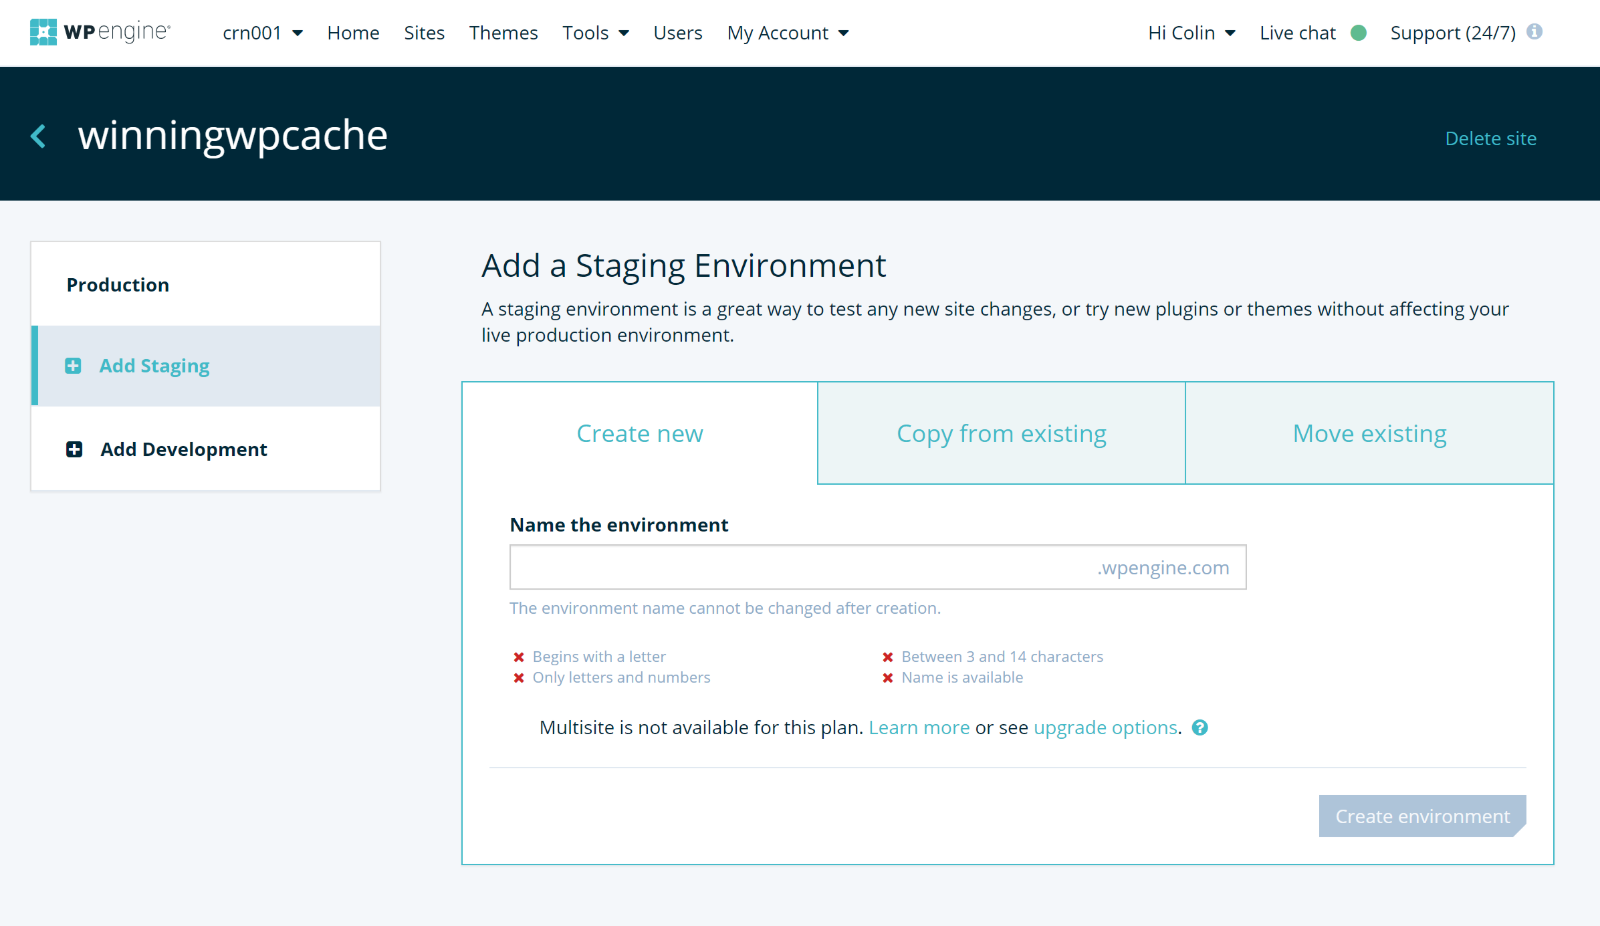Switch to the Move existing tab
Viewport: 1600px width, 926px height.
click(1369, 434)
